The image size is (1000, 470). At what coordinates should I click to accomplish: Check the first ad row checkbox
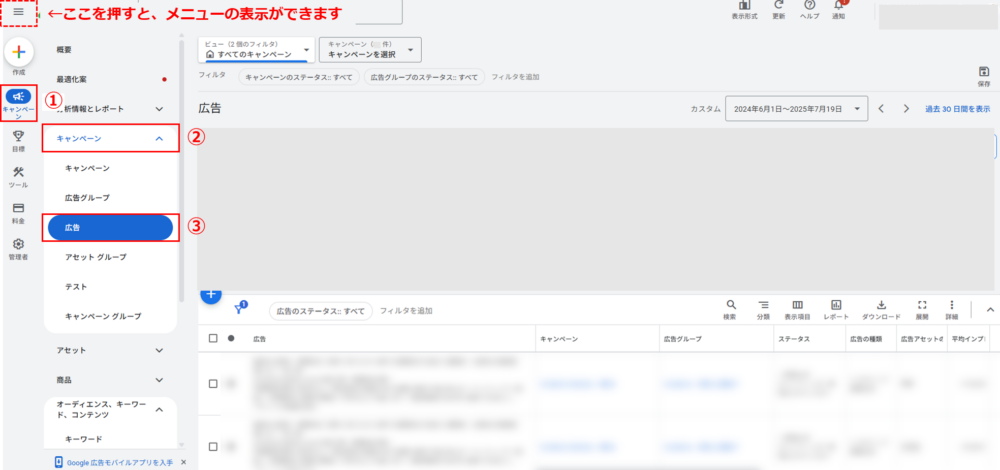[x=212, y=383]
